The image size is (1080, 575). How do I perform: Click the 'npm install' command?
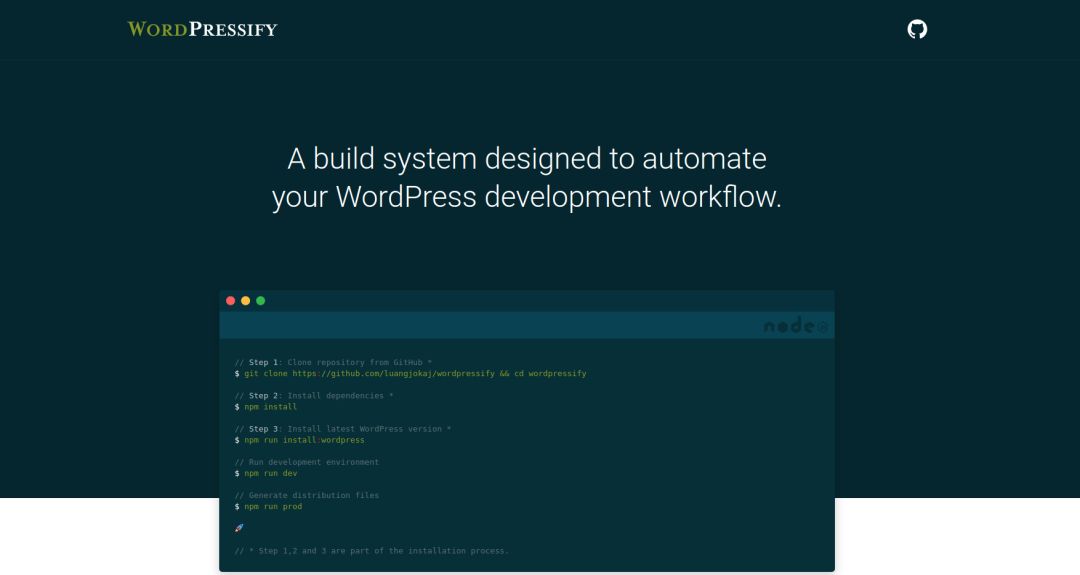(266, 407)
